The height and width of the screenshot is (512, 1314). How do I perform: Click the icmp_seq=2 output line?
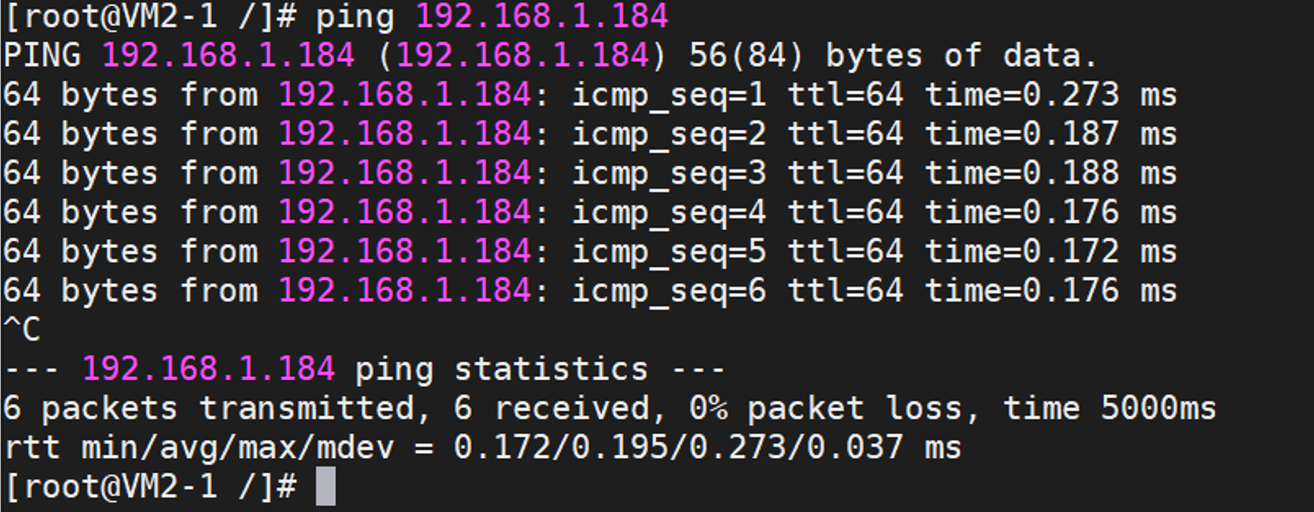(x=590, y=135)
